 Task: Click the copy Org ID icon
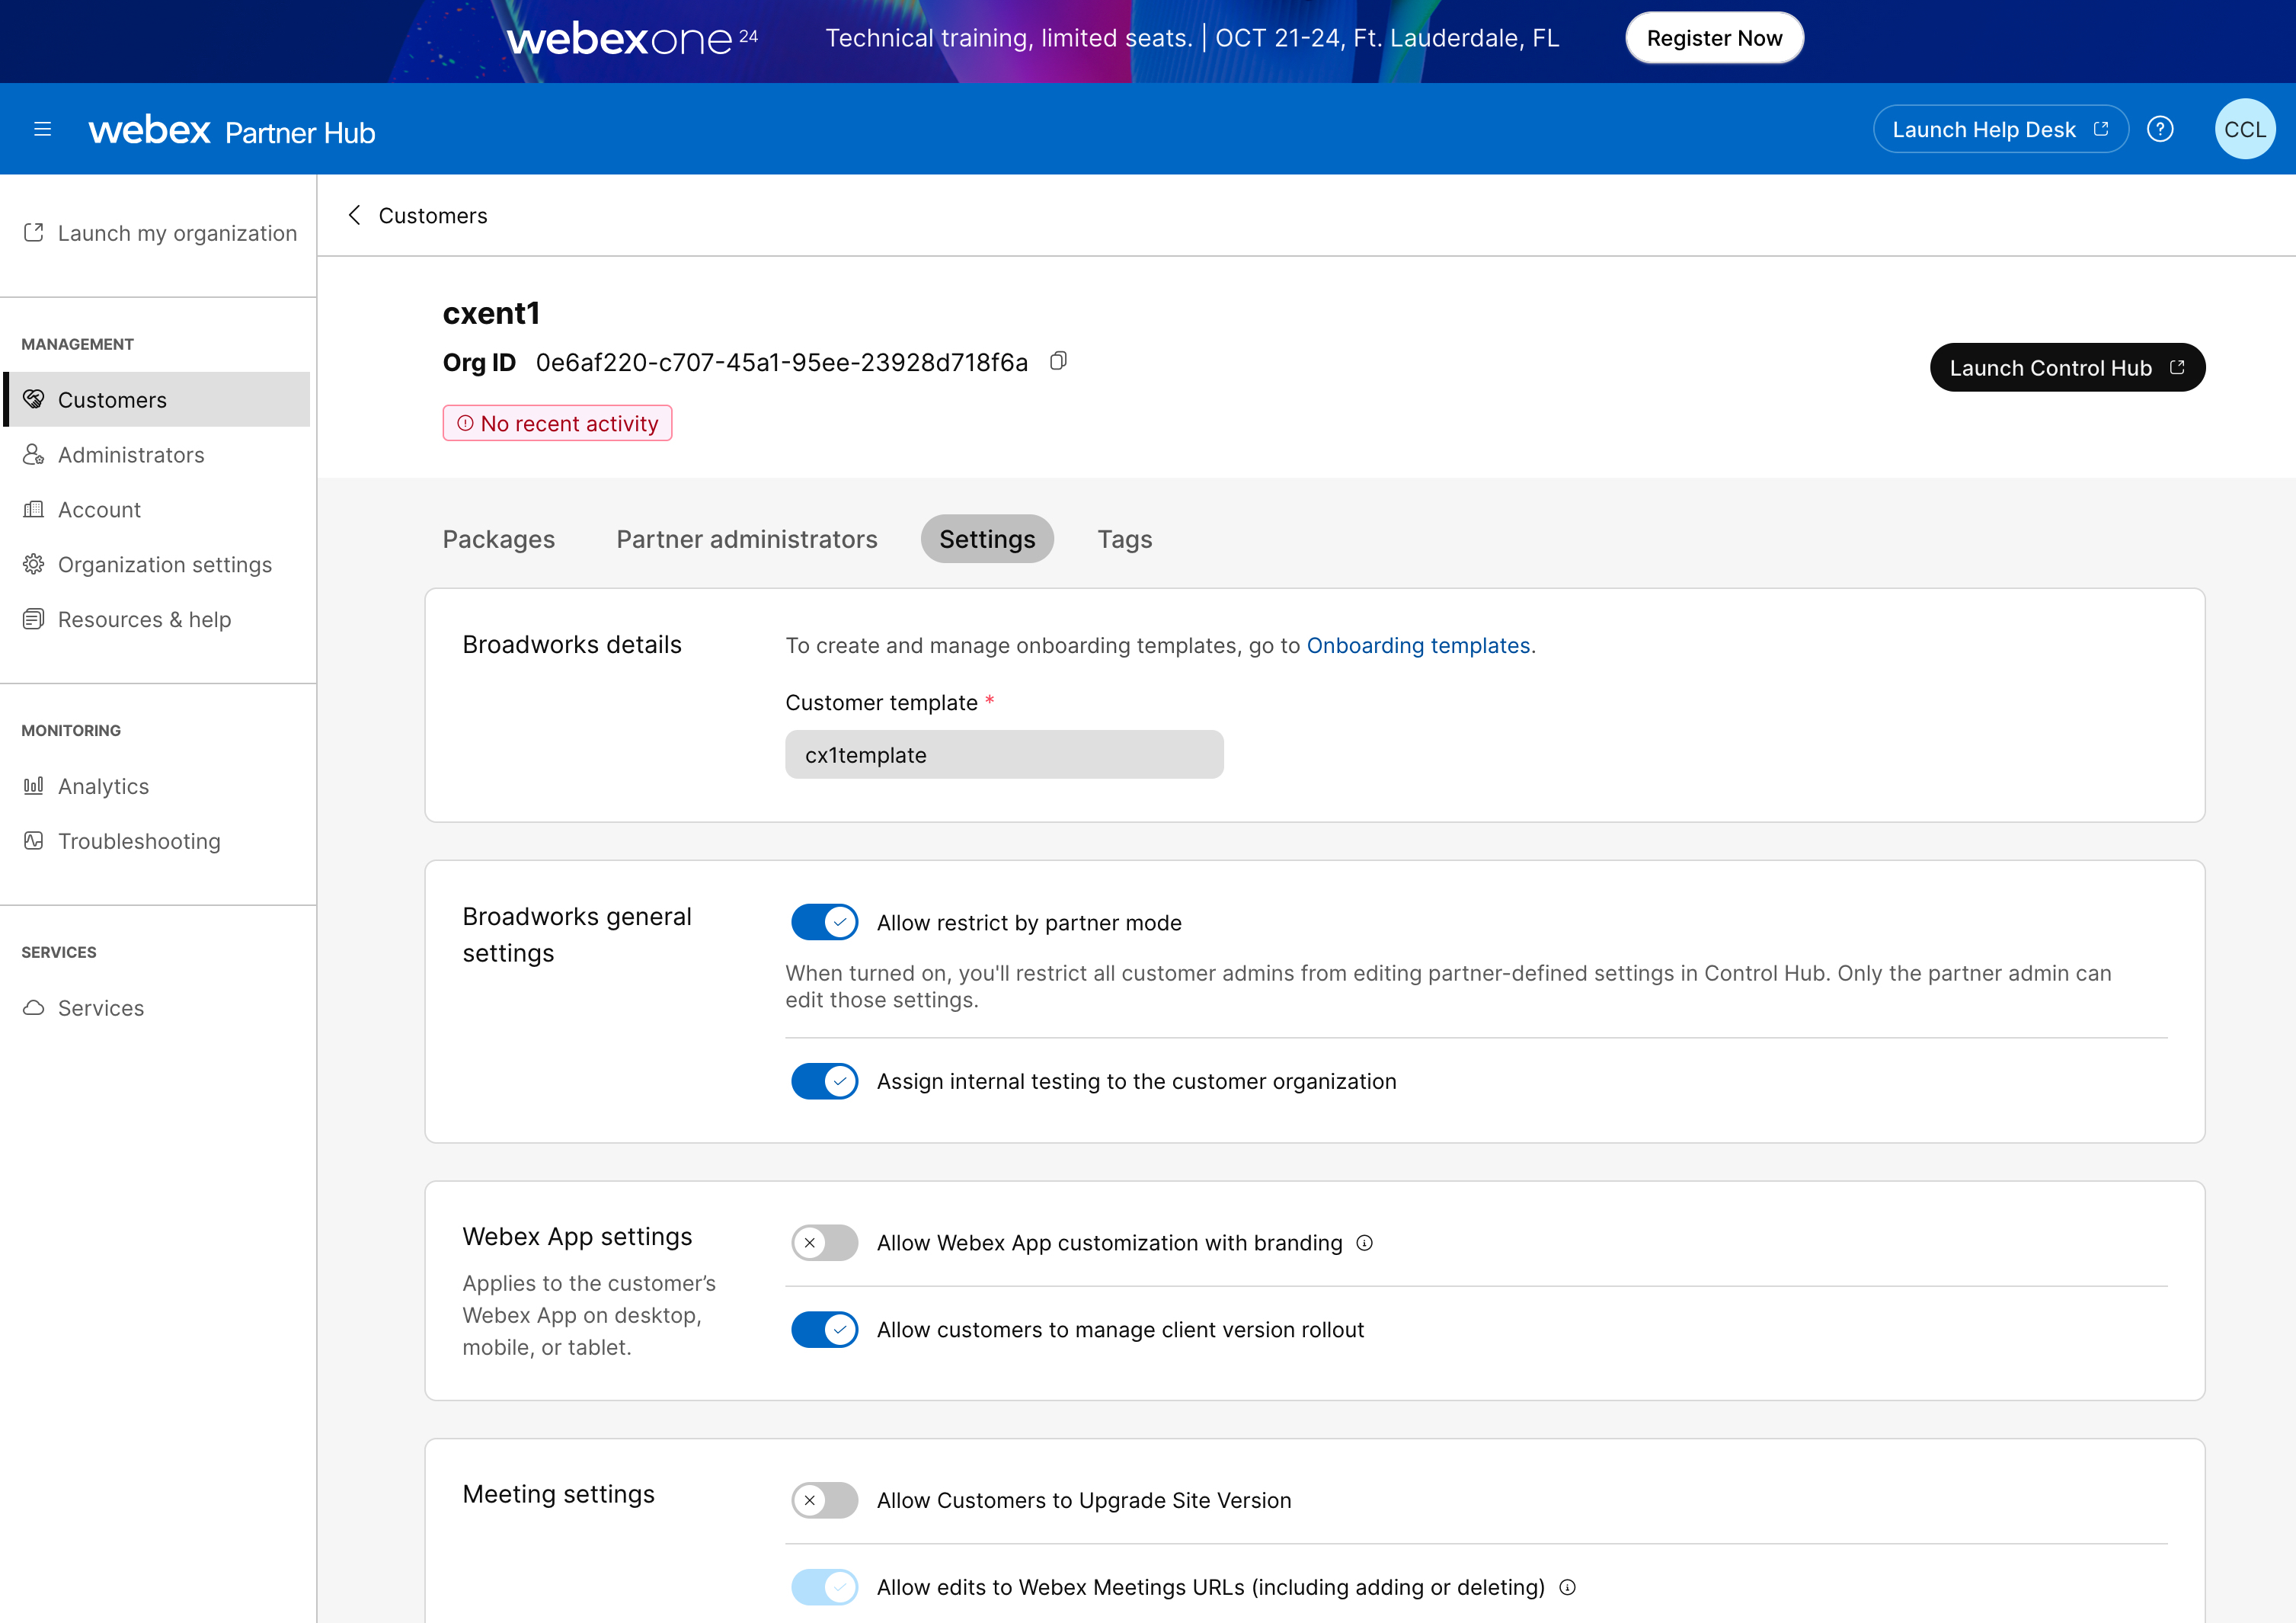1060,362
